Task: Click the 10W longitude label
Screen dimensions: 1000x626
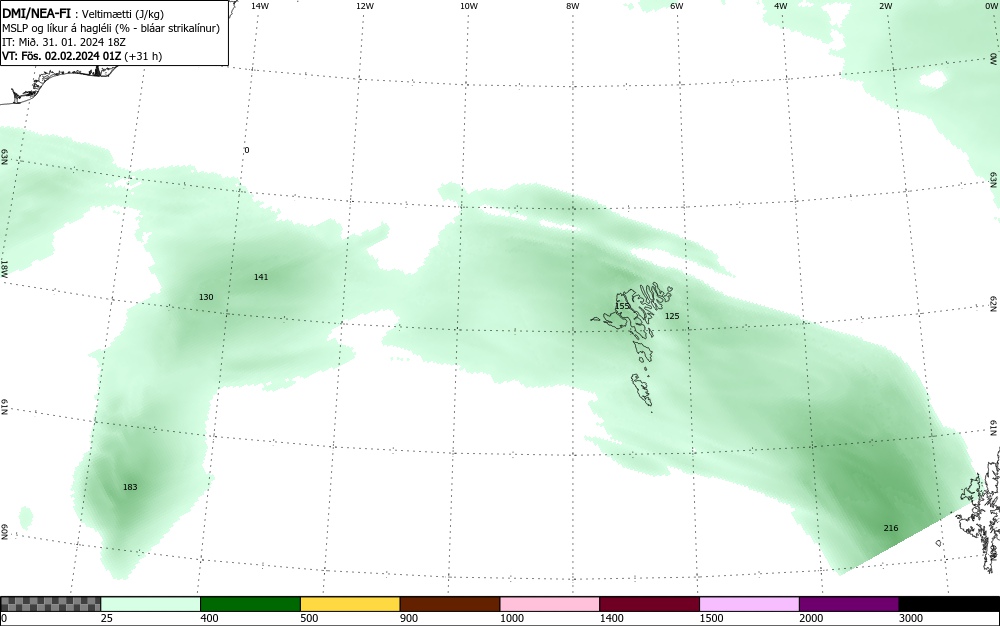Action: 469,6
